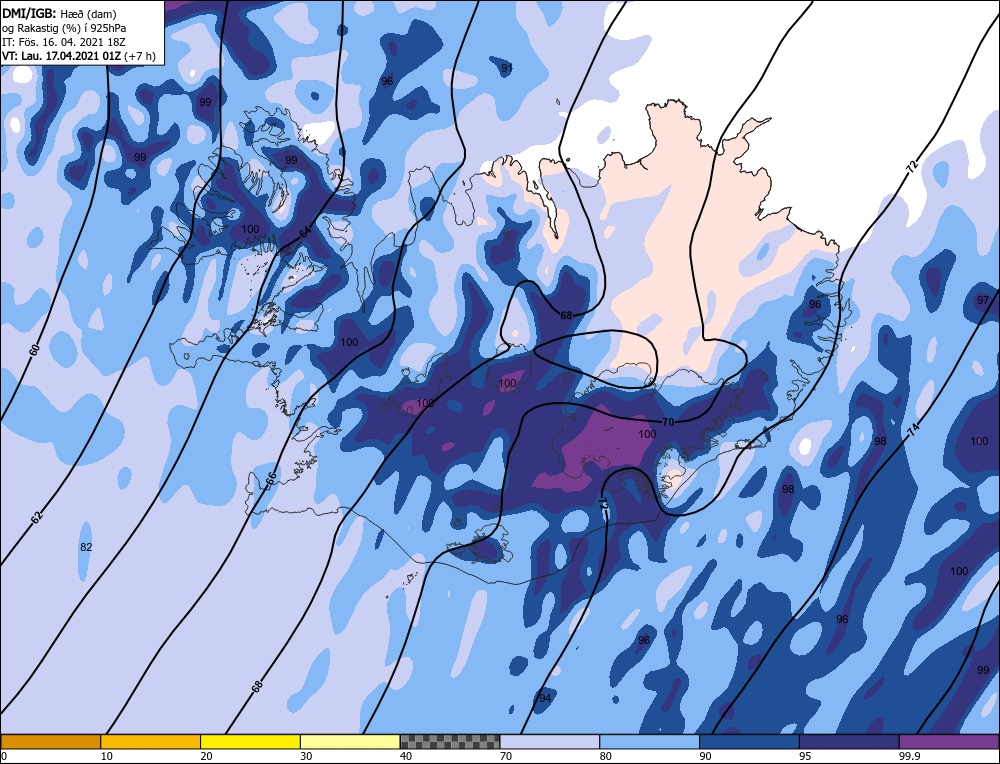The width and height of the screenshot is (1000, 764).
Task: Click the '94' humidity value label
Action: point(545,698)
